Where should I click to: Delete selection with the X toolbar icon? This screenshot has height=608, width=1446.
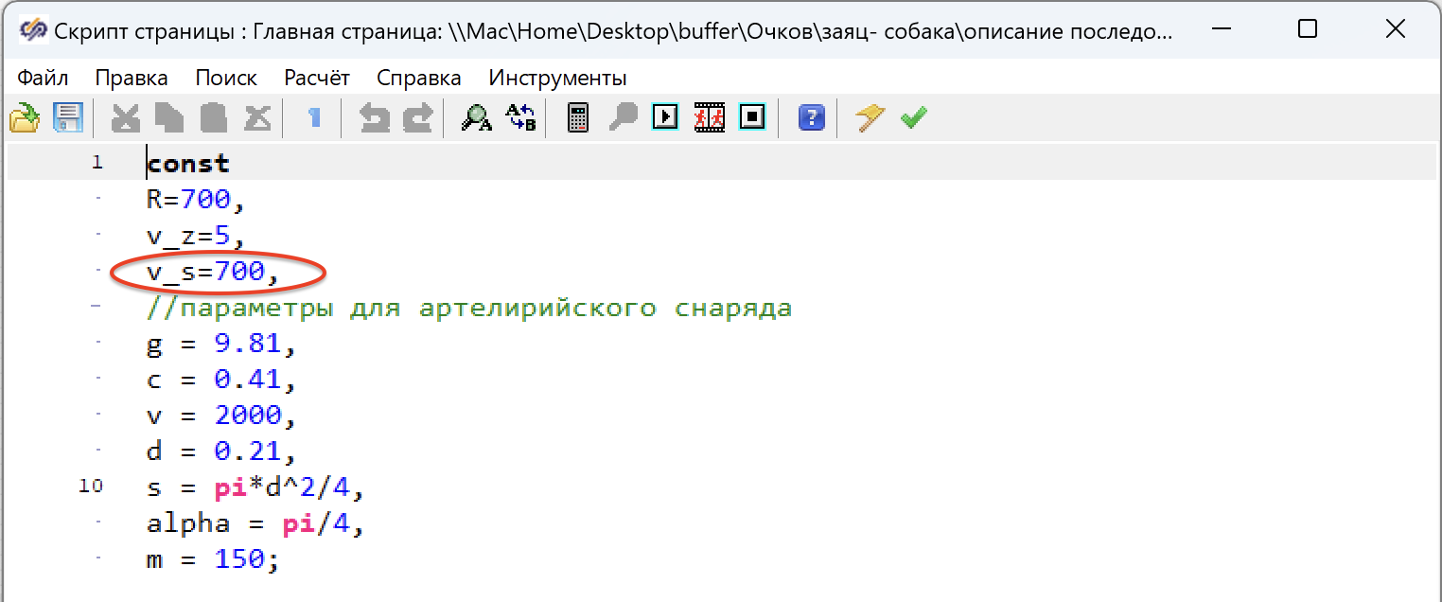coord(258,118)
